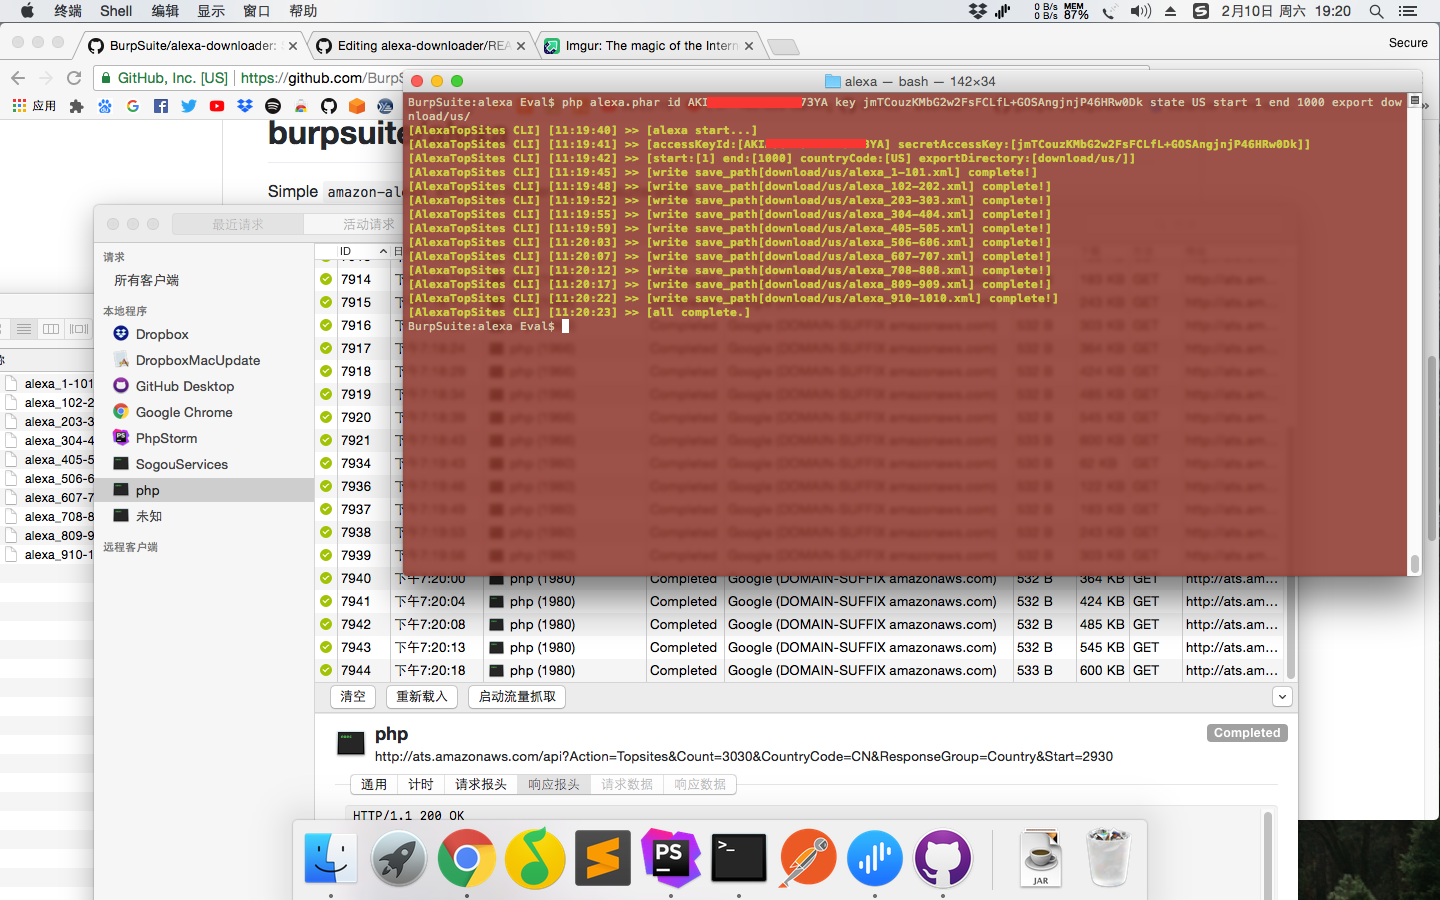Open Spotlight search in the menu bar
Image resolution: width=1440 pixels, height=900 pixels.
[x=1376, y=11]
